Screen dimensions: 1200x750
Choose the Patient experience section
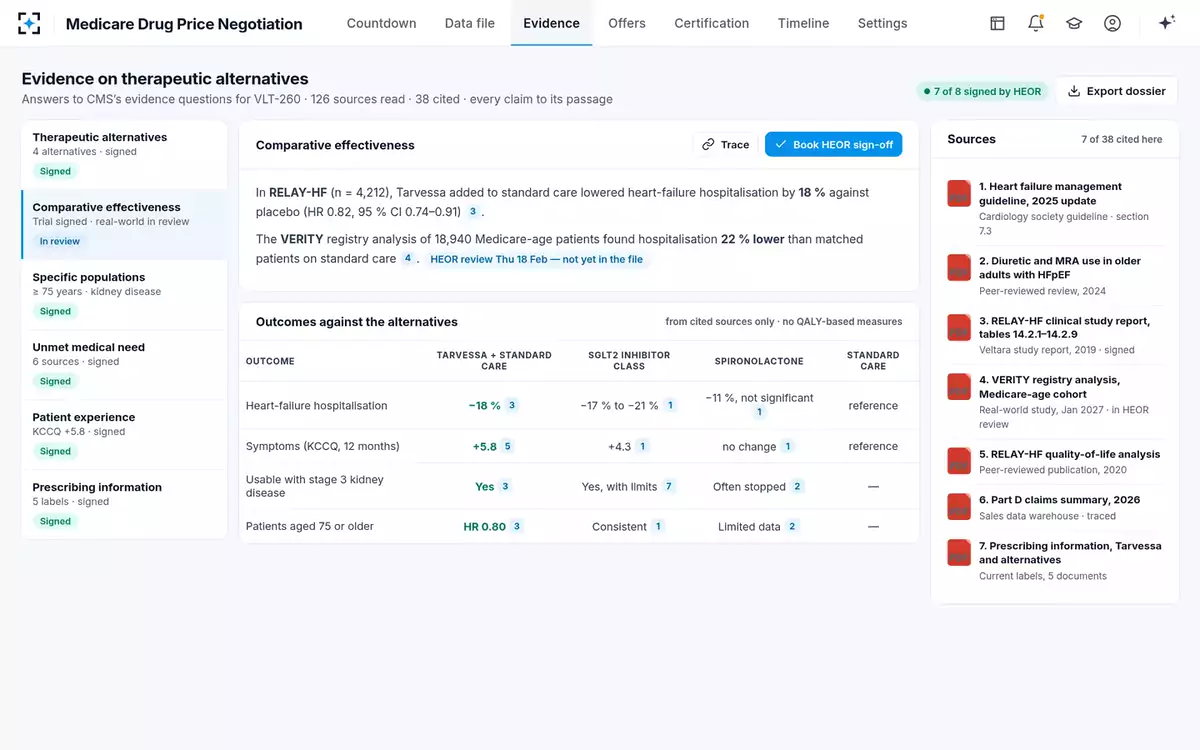[124, 435]
